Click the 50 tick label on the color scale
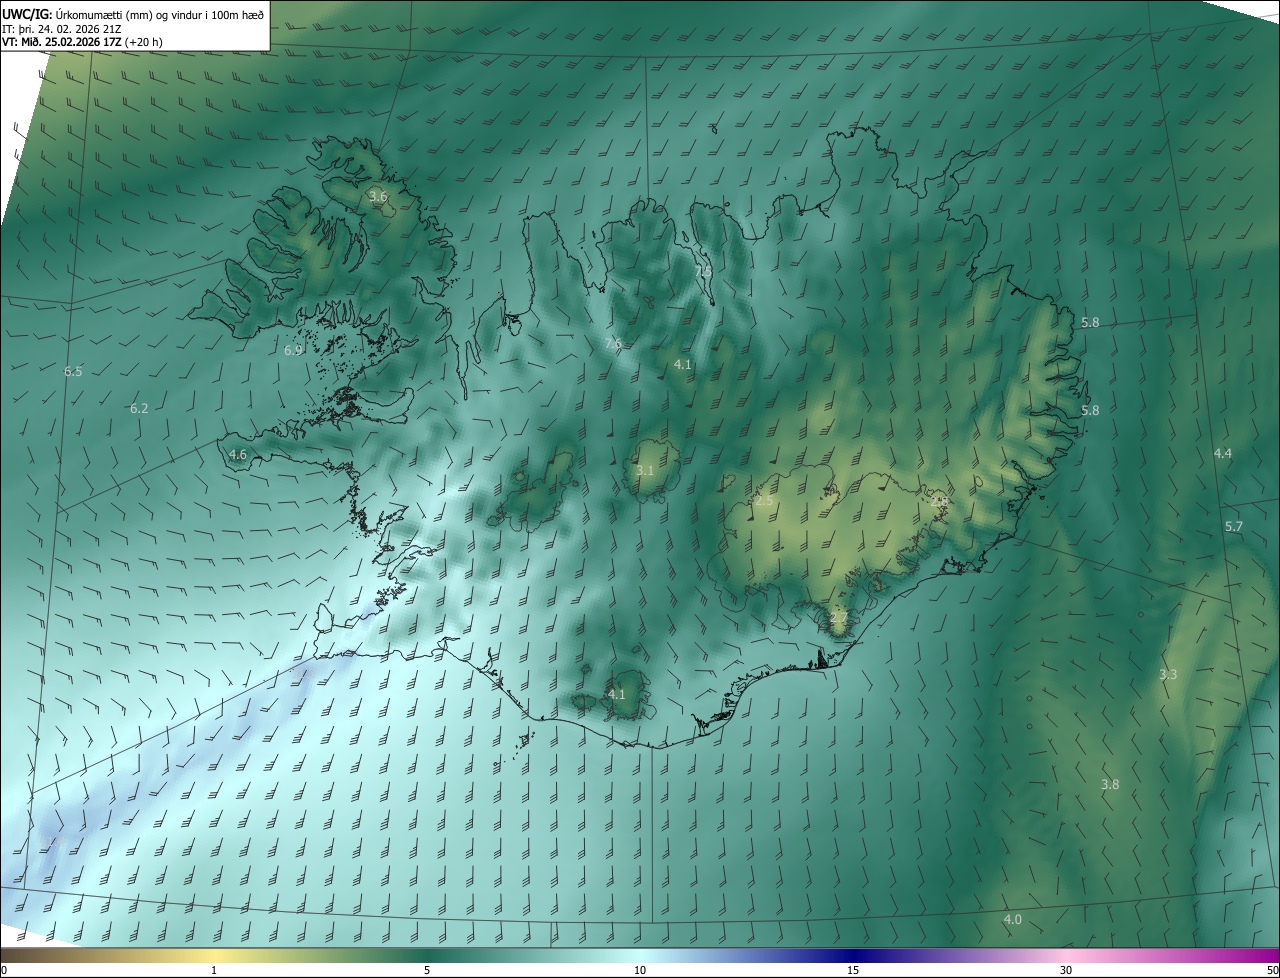This screenshot has height=978, width=1280. [1272, 971]
